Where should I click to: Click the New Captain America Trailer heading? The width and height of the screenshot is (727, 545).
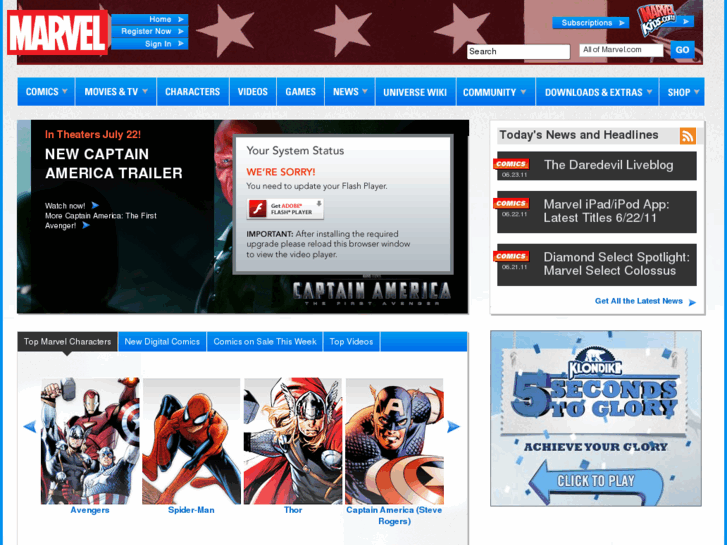click(114, 163)
